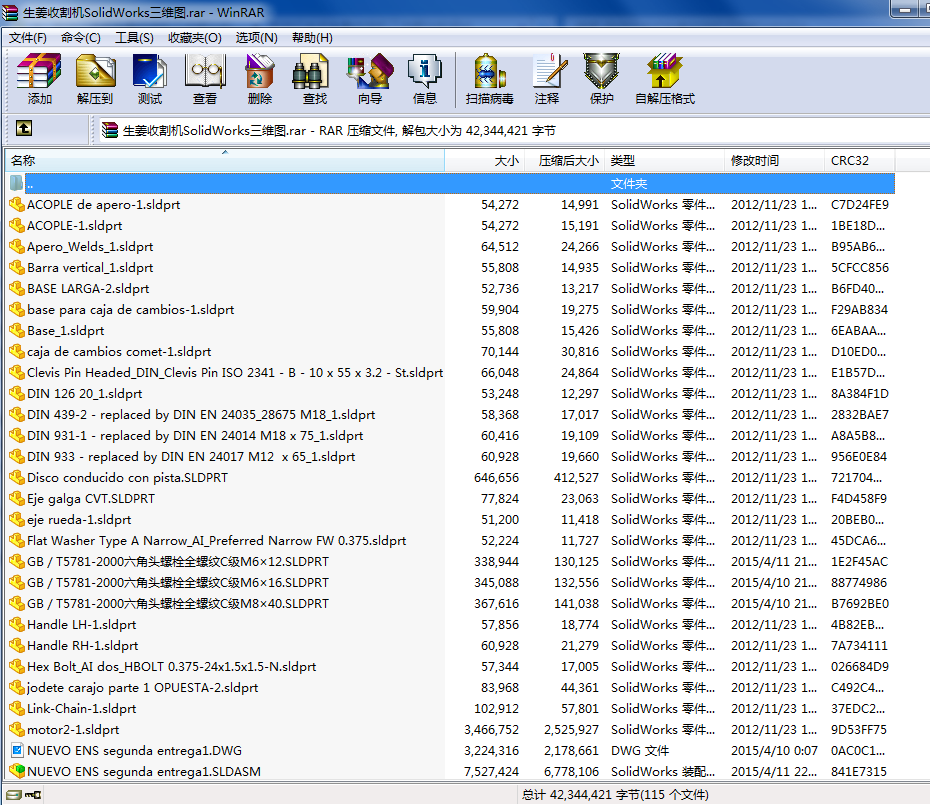Click CRC32 value C7D24FE9

(859, 205)
